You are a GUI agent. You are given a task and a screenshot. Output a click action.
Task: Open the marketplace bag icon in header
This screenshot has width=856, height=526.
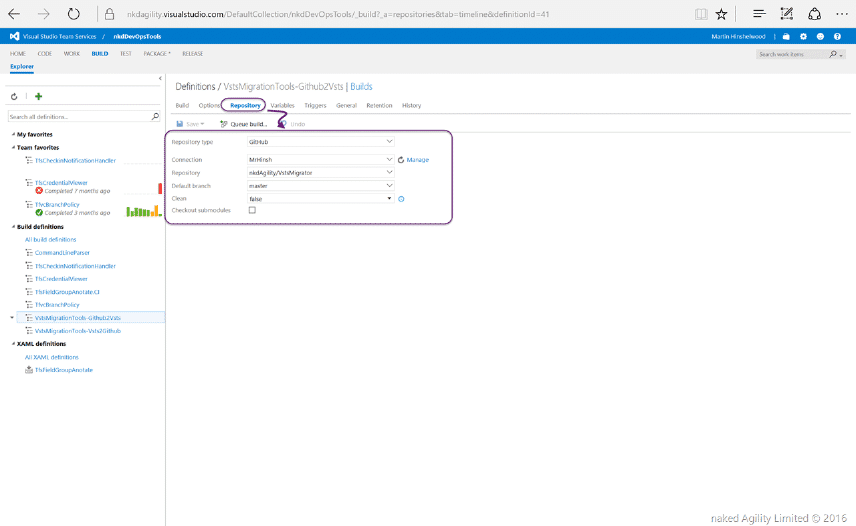pos(786,37)
